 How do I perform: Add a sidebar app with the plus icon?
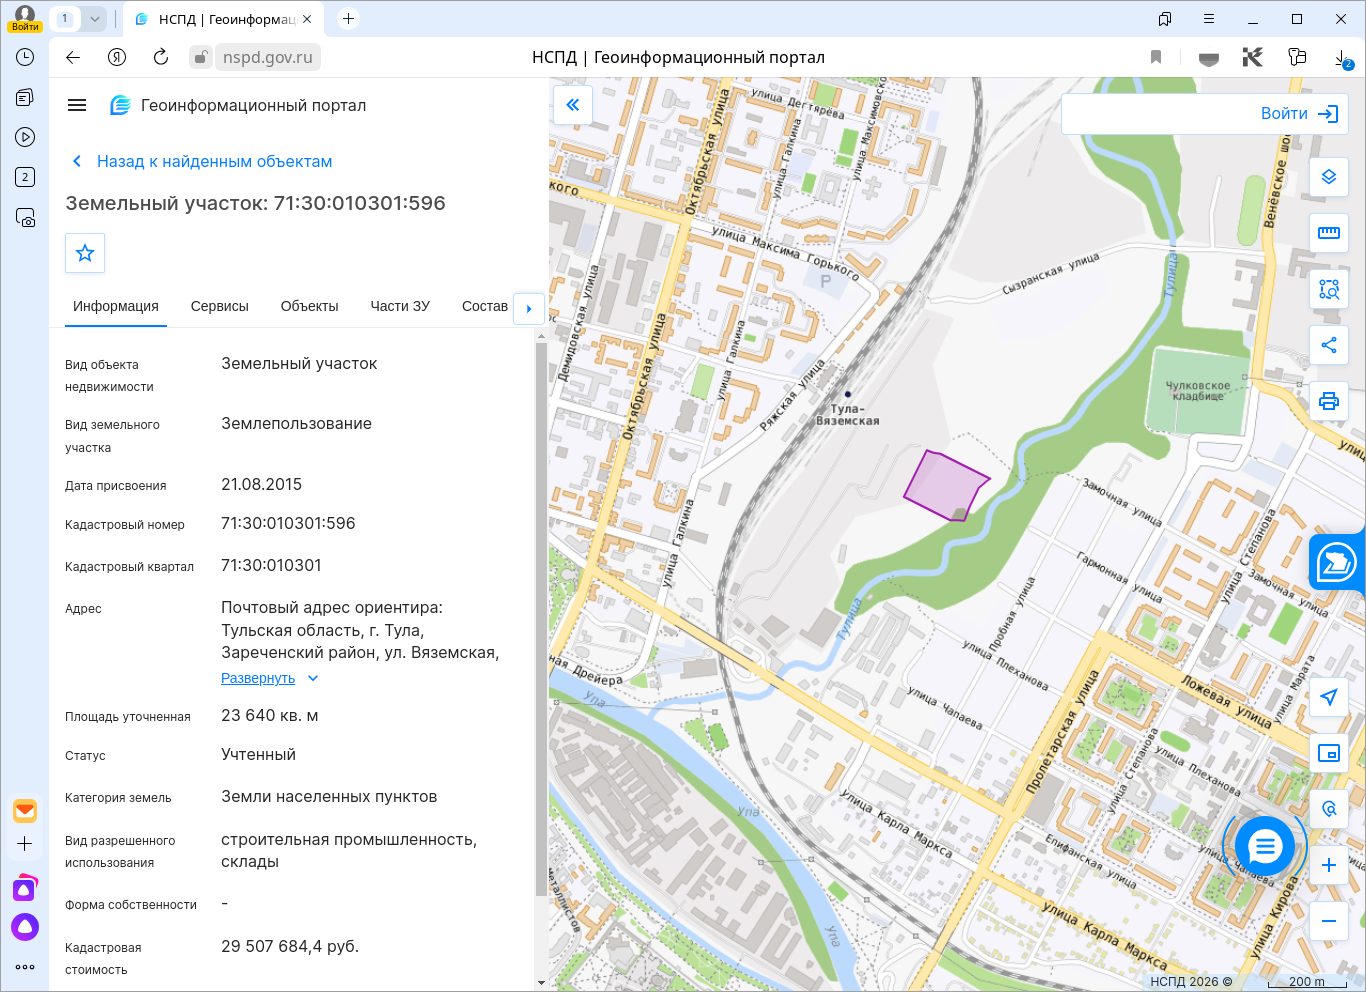tap(25, 843)
